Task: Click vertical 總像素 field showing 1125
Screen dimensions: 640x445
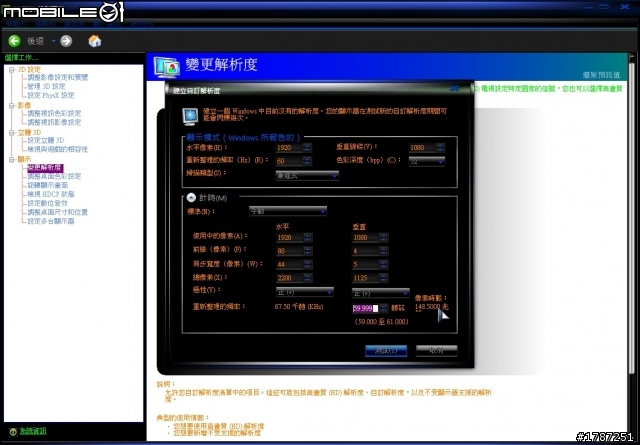Action: (x=365, y=278)
